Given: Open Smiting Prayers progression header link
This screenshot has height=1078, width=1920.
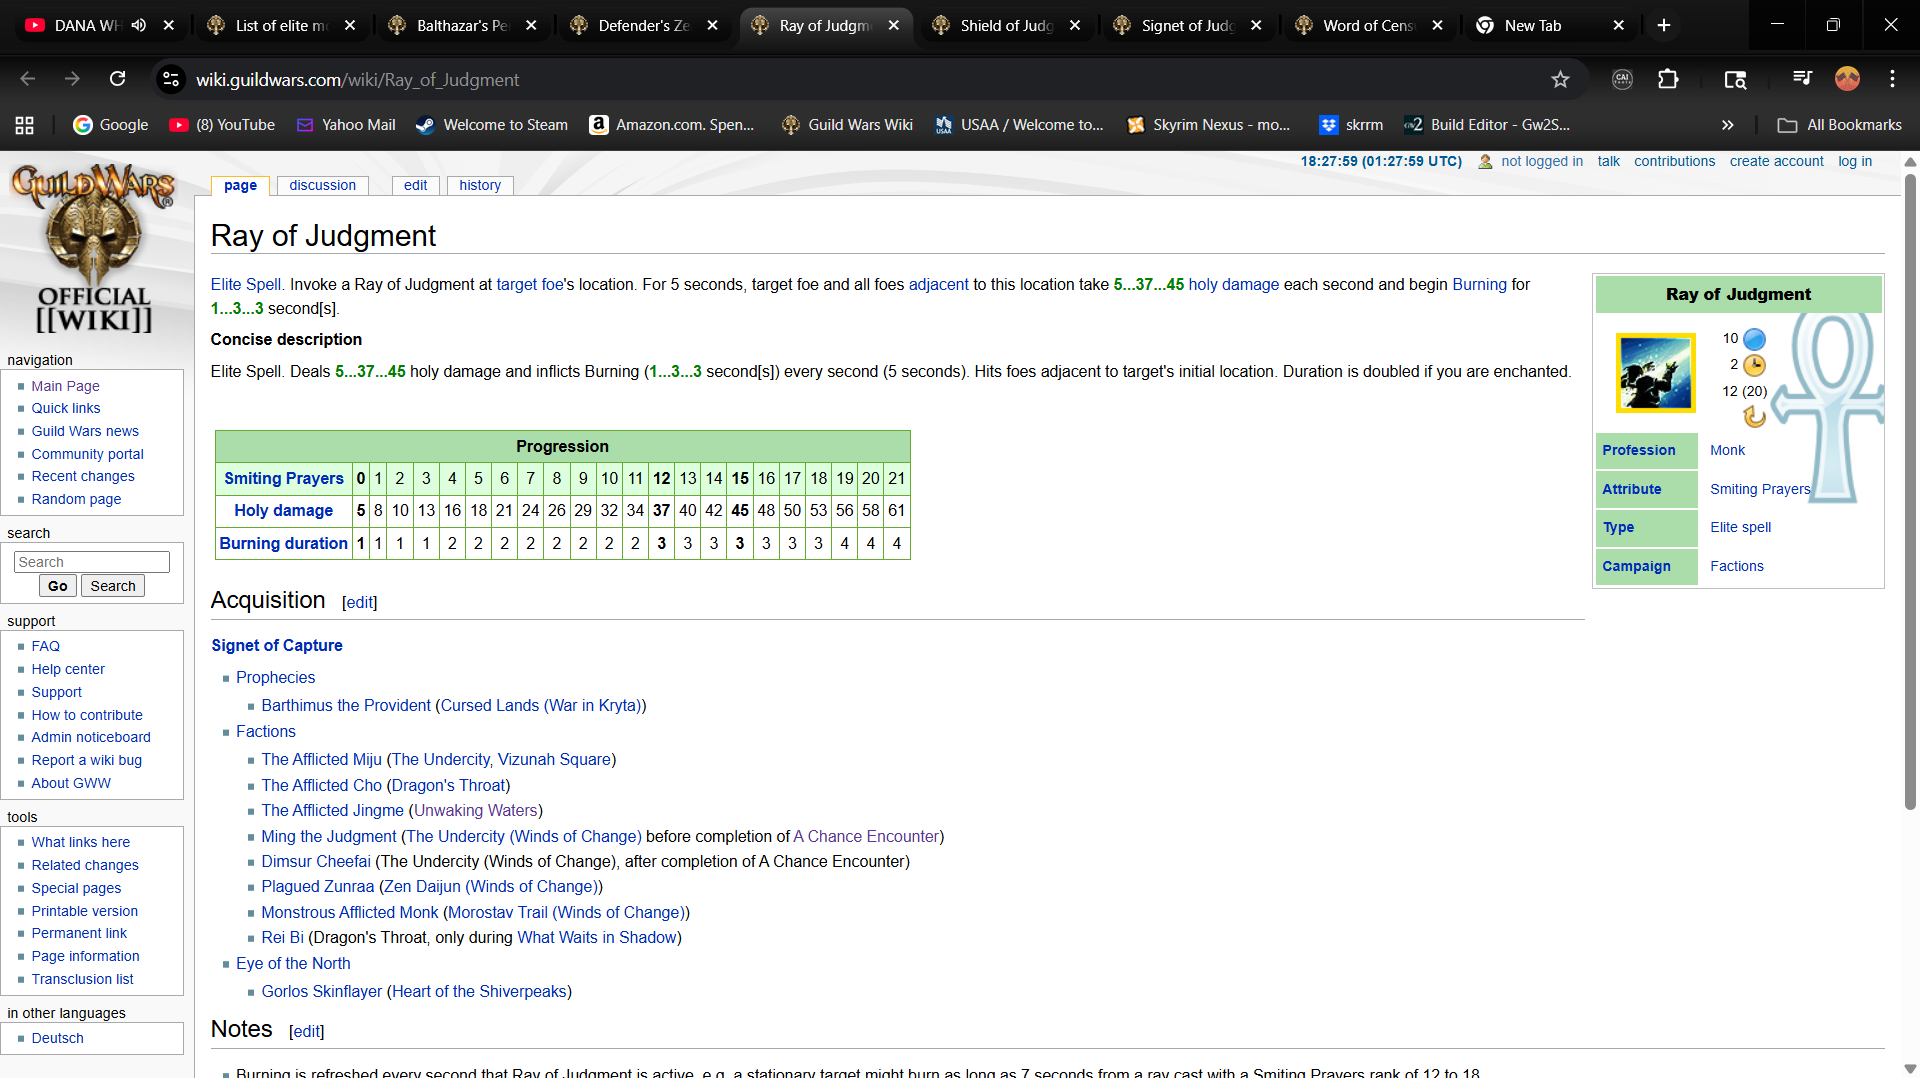Looking at the screenshot, I should coord(284,478).
